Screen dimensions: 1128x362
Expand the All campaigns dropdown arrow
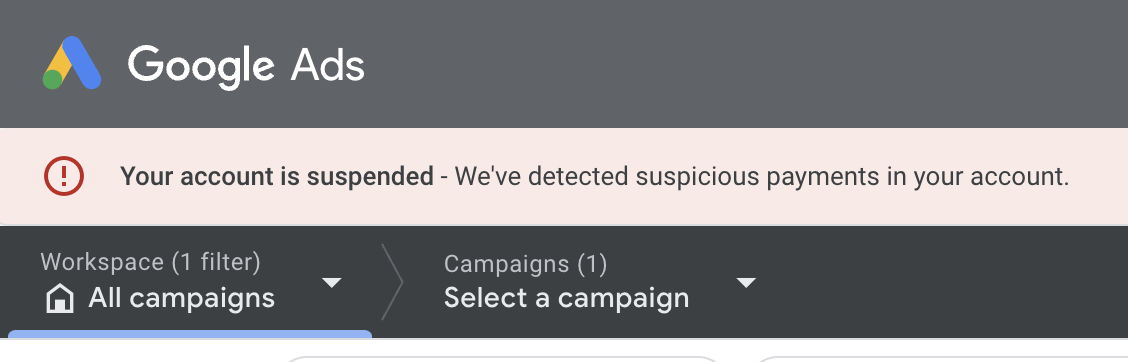pyautogui.click(x=332, y=283)
